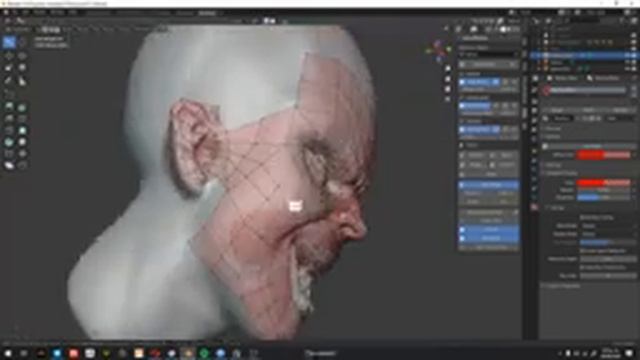
Task: Select the Poly Build tool
Action: [22, 131]
